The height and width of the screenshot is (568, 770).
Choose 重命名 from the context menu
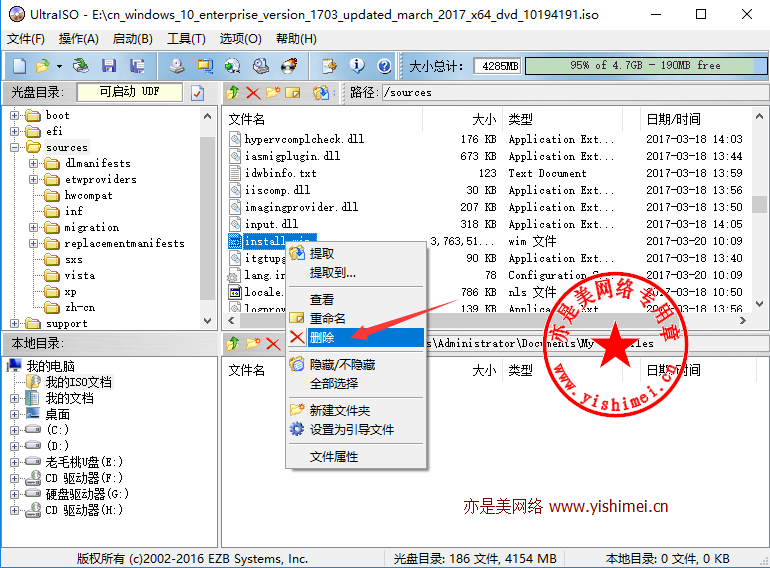(356, 319)
